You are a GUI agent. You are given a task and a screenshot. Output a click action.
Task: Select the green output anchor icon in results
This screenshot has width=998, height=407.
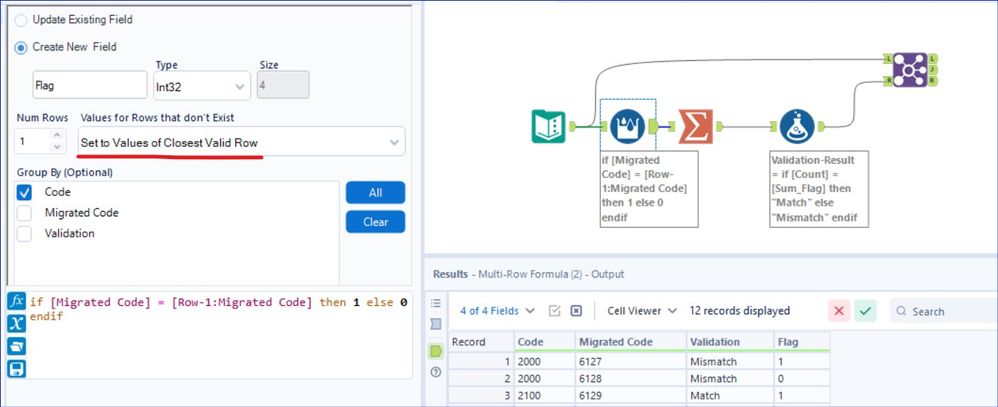[436, 350]
